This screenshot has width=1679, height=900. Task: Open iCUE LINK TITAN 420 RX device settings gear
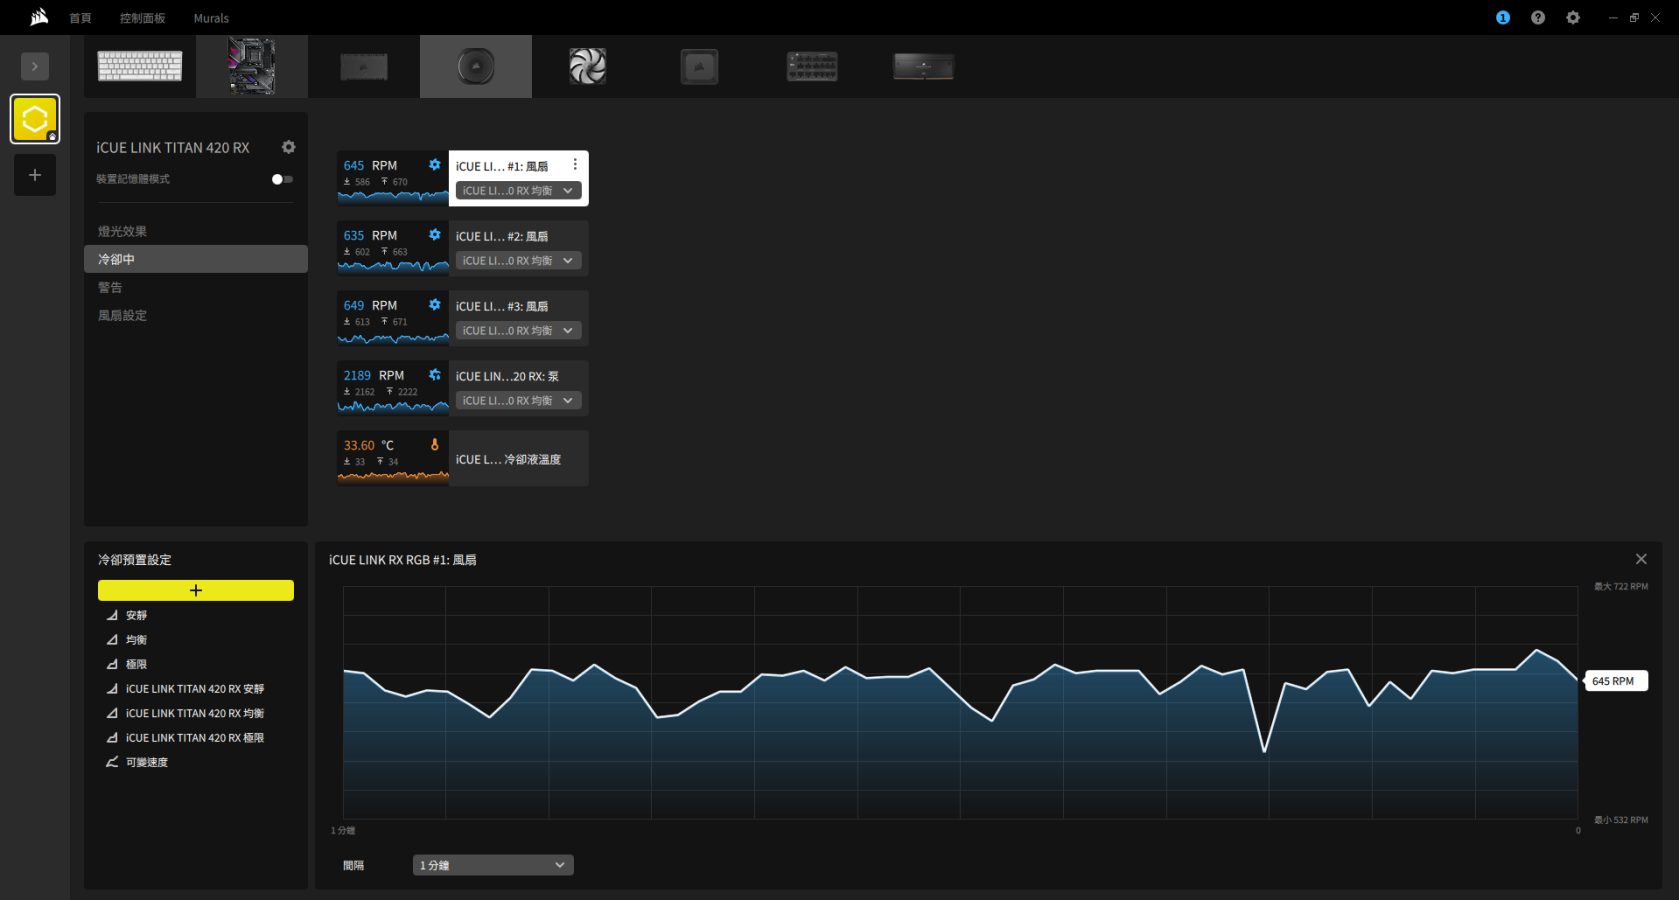point(288,147)
